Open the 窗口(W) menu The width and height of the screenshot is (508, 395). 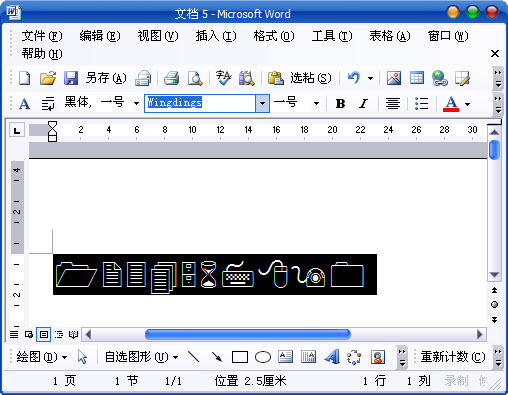(x=448, y=36)
